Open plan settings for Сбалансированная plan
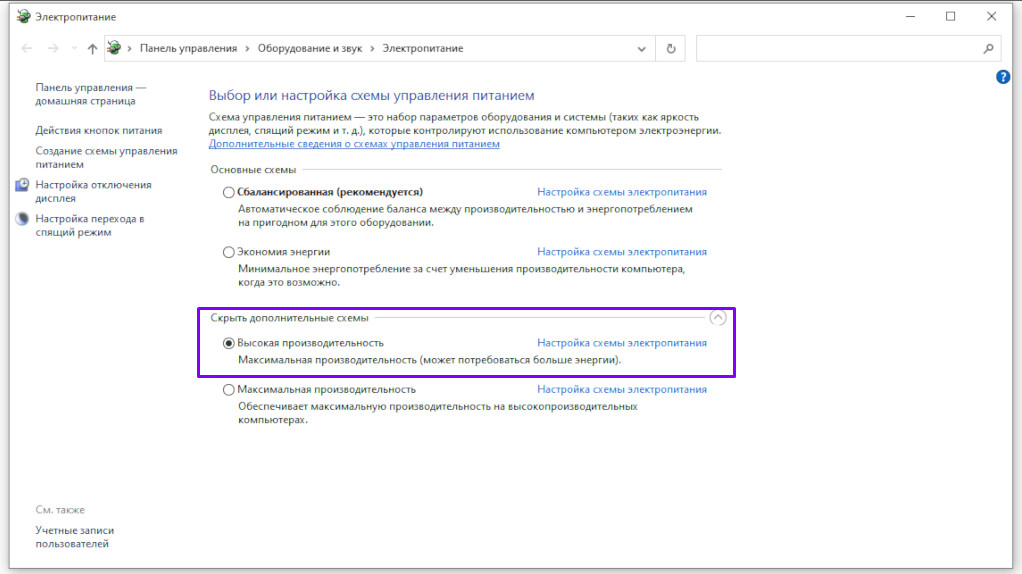 coord(621,192)
